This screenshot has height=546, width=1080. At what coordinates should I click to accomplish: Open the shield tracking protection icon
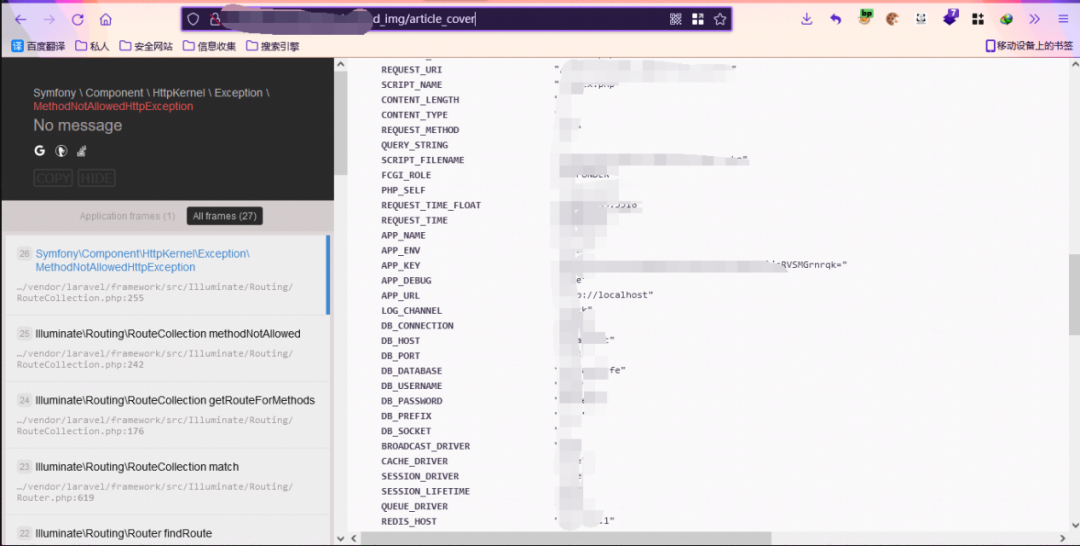coord(194,19)
